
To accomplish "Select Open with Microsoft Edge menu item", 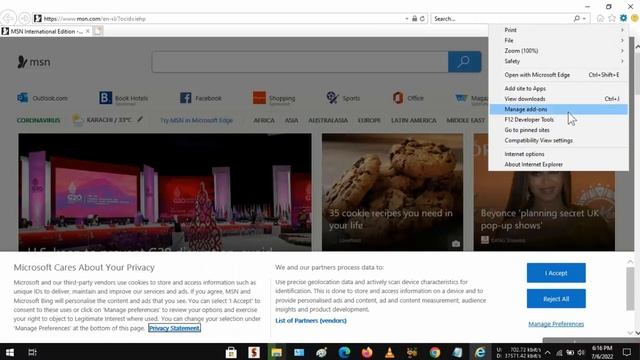I will tap(558, 75).
